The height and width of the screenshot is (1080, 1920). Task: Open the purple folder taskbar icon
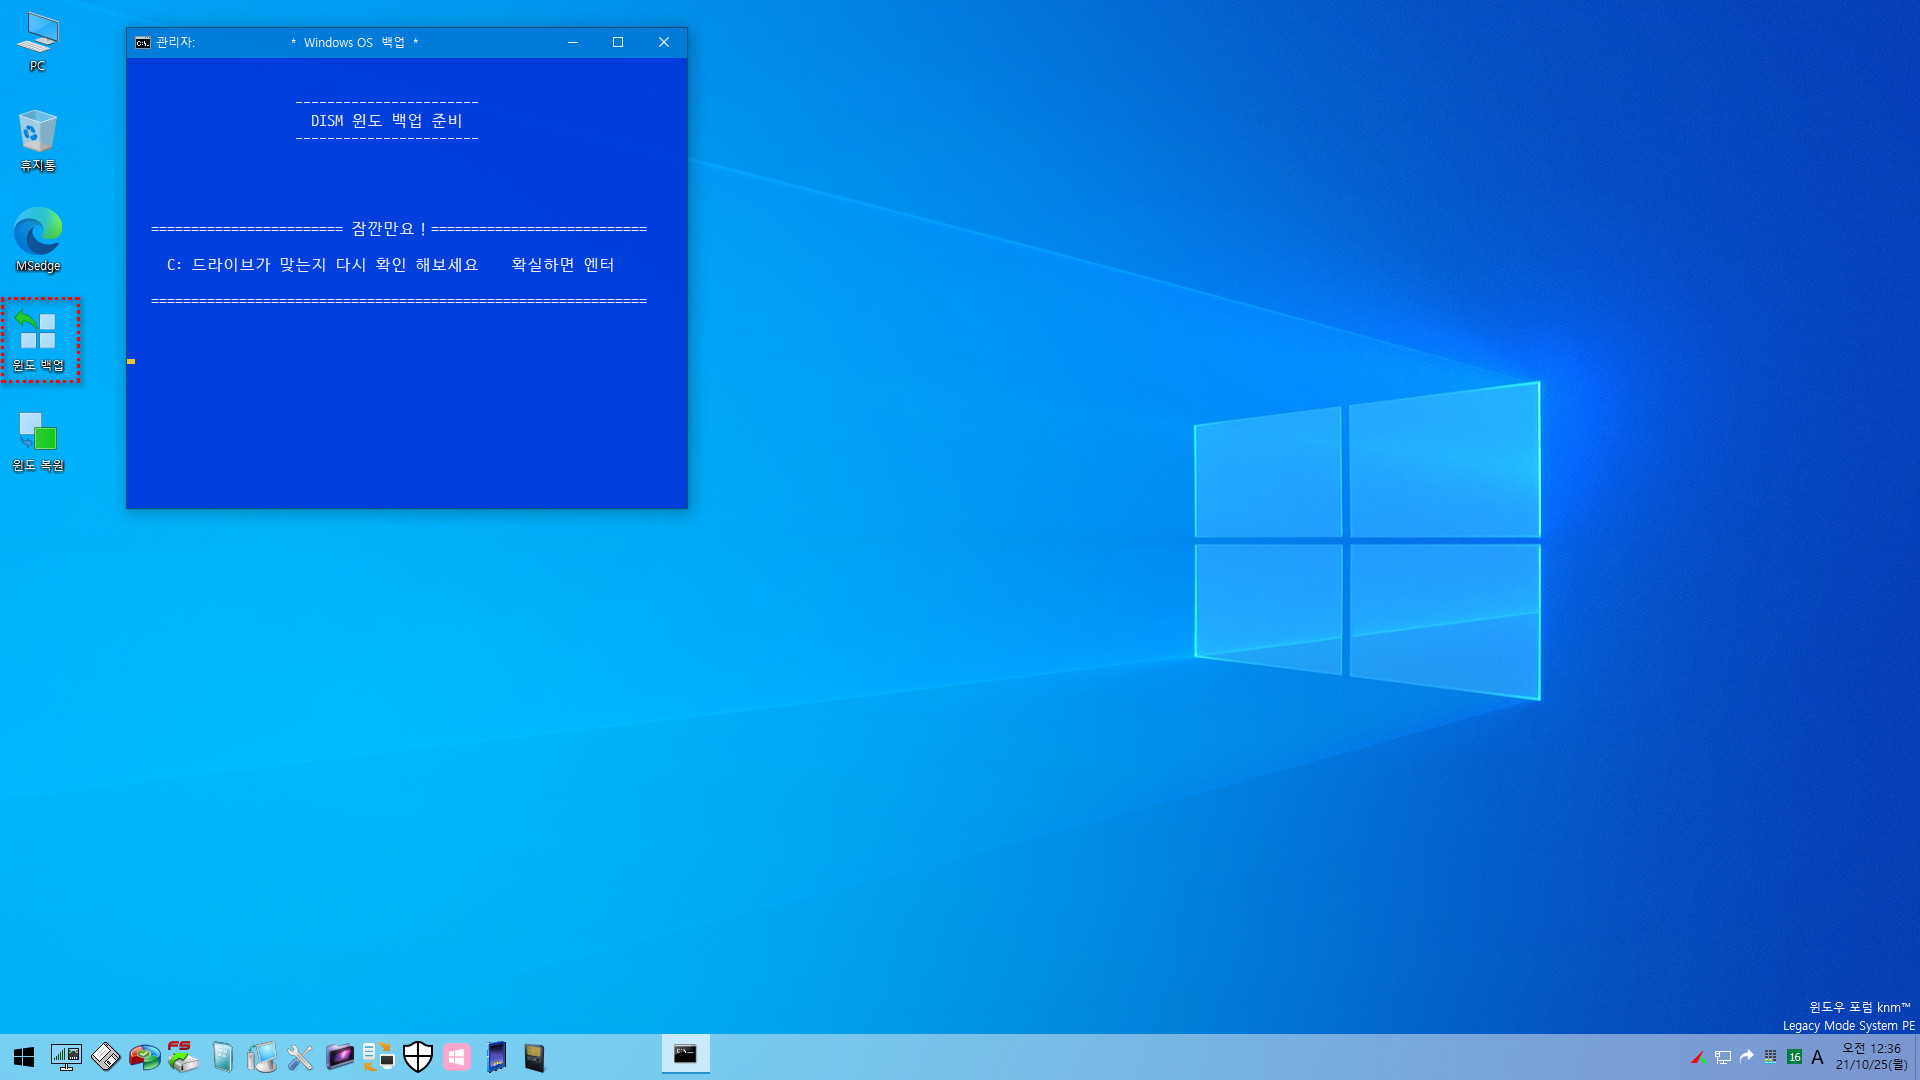(340, 1057)
